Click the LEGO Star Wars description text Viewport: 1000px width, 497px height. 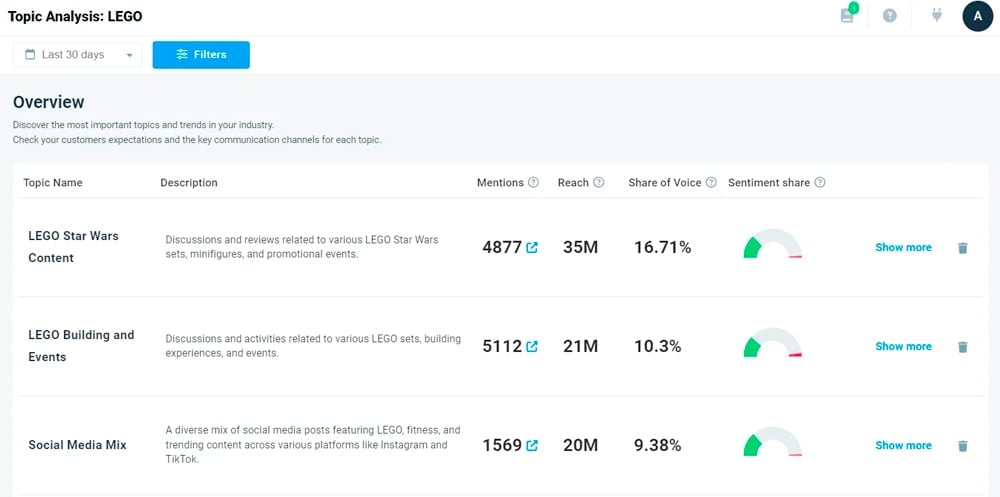tap(302, 247)
